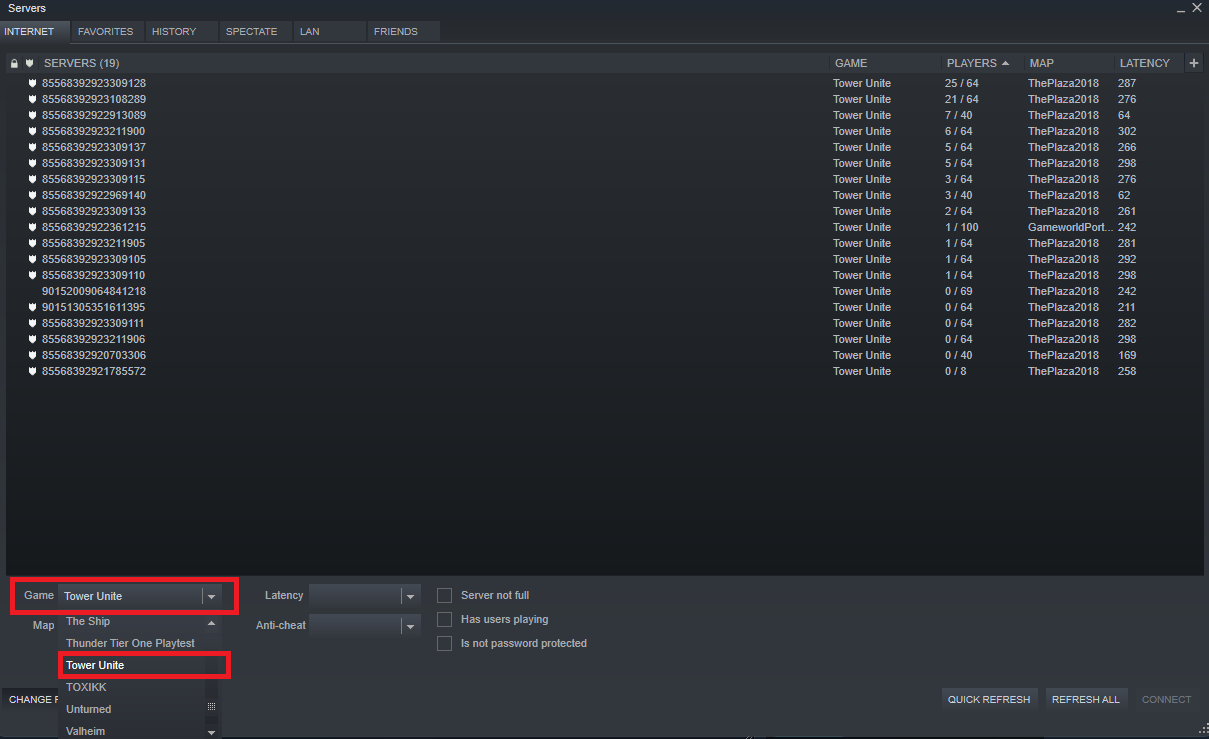This screenshot has width=1209, height=739.
Task: Click the Refresh All button
Action: pyautogui.click(x=1086, y=699)
